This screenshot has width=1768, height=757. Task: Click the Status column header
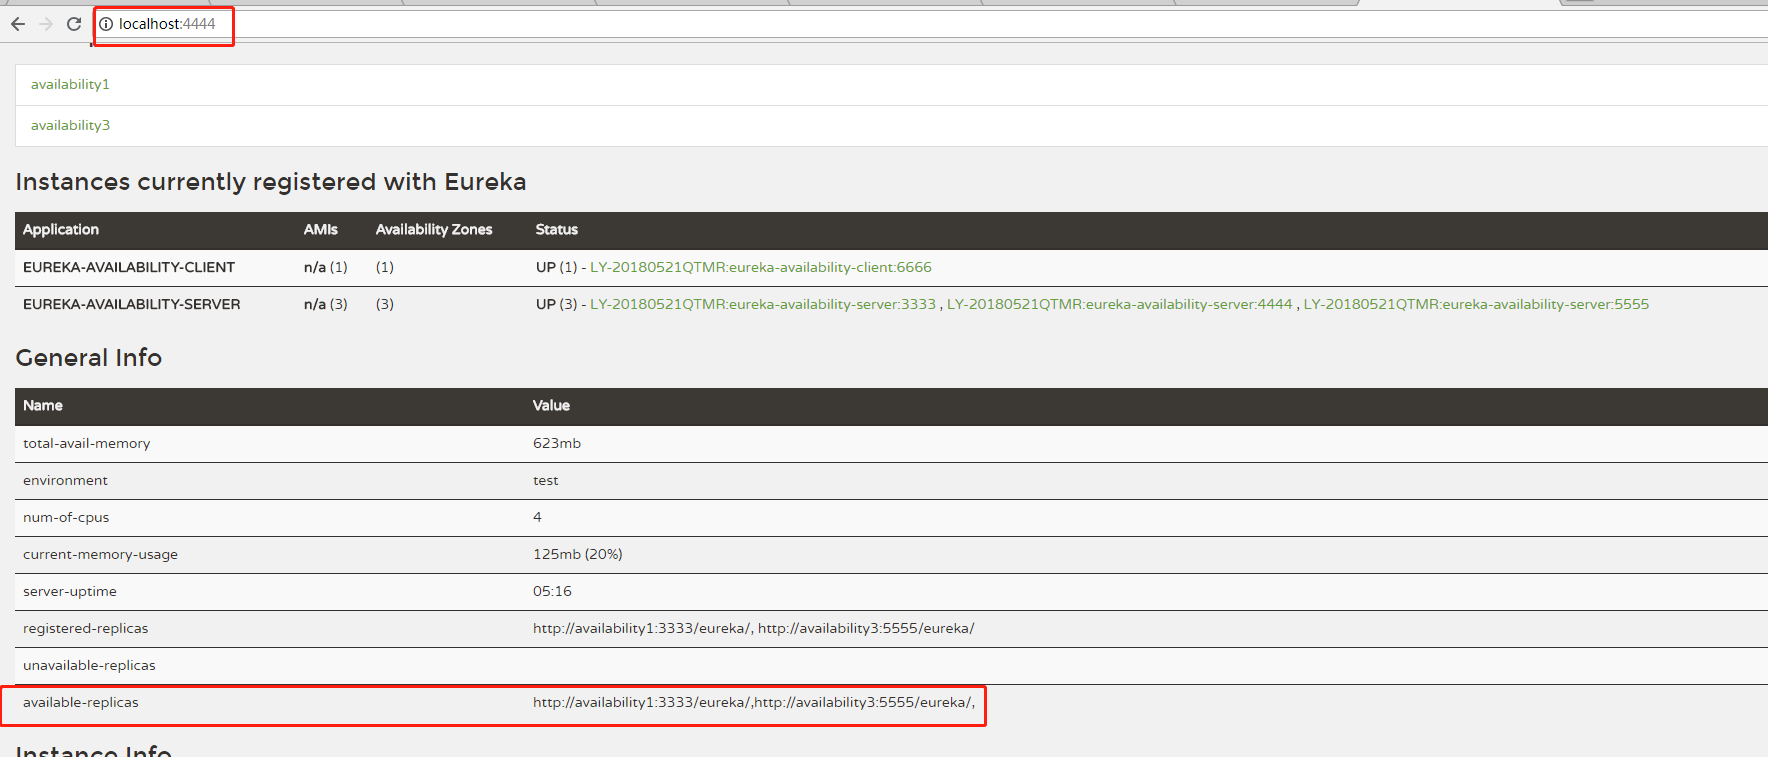point(557,230)
